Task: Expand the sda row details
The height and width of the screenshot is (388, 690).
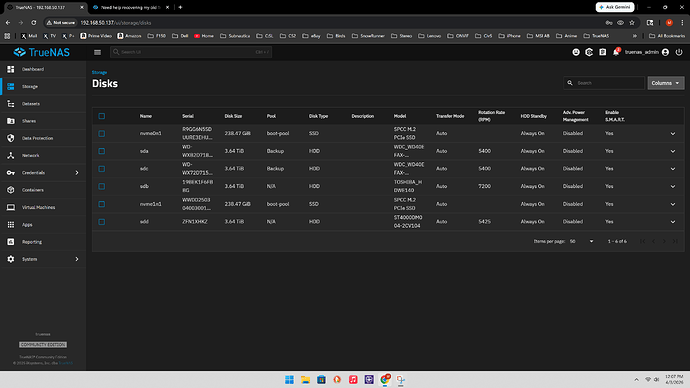Action: coord(673,151)
